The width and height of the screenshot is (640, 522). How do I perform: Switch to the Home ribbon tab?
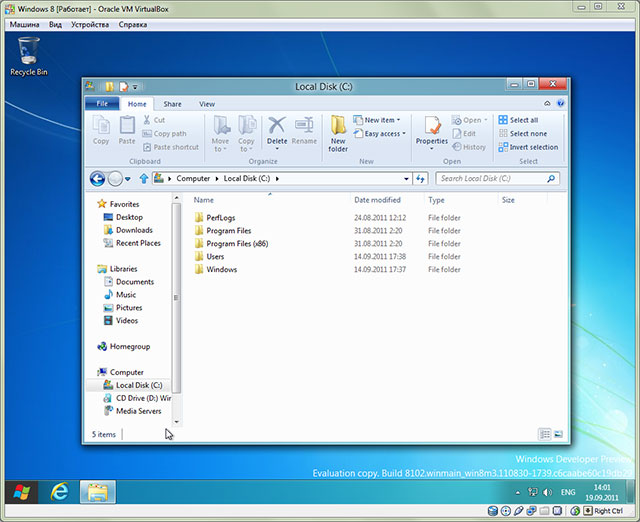[x=137, y=104]
